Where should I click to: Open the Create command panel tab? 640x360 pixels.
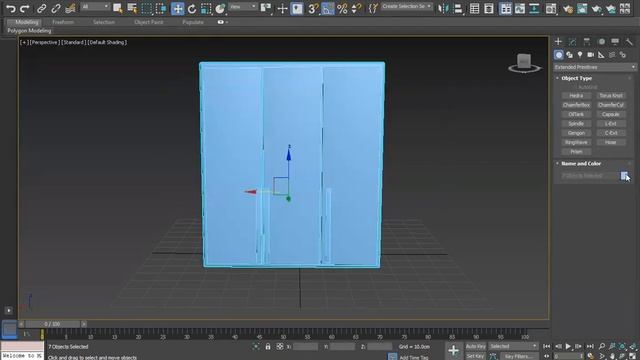click(558, 42)
